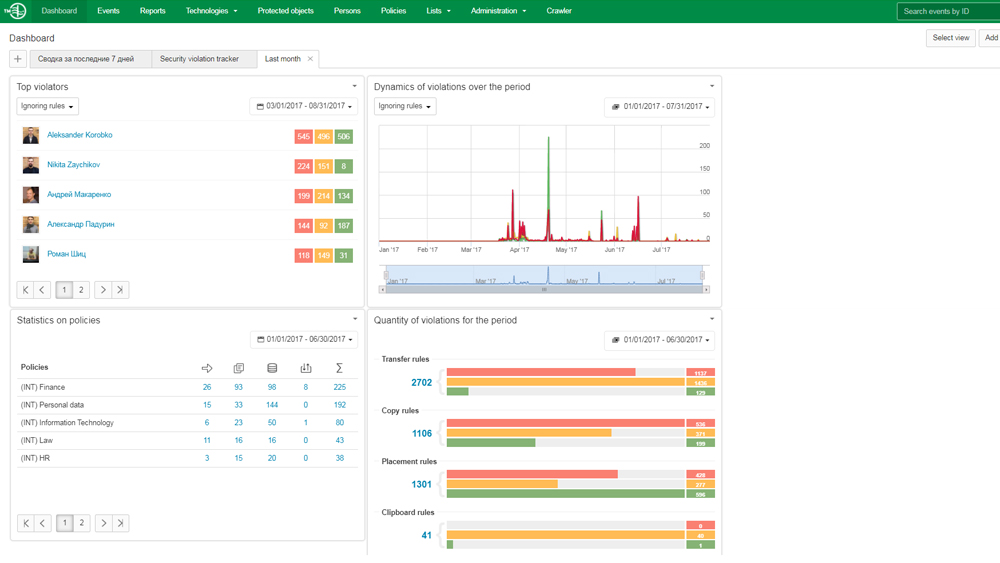Click the Placement rules database column icon
This screenshot has height=563, width=1000.
(x=272, y=368)
